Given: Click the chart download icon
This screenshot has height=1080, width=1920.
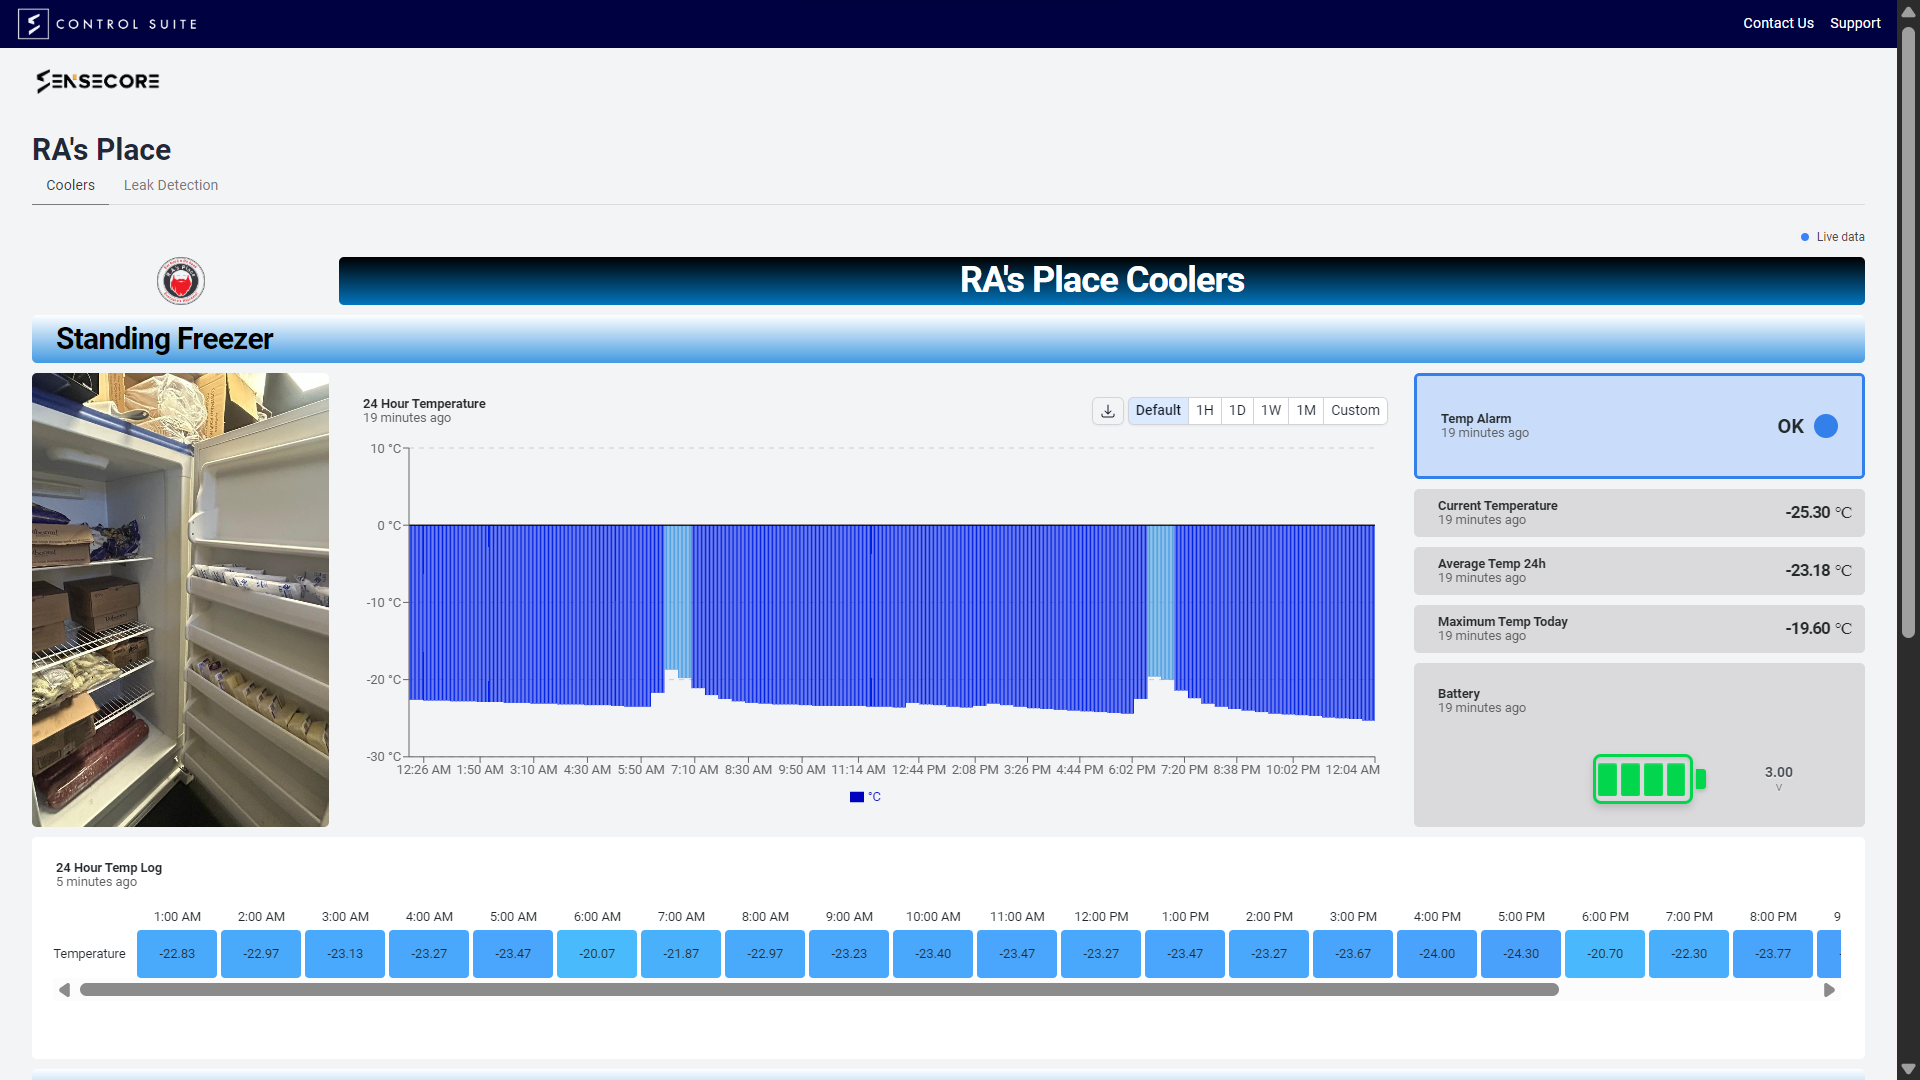Looking at the screenshot, I should tap(1108, 411).
